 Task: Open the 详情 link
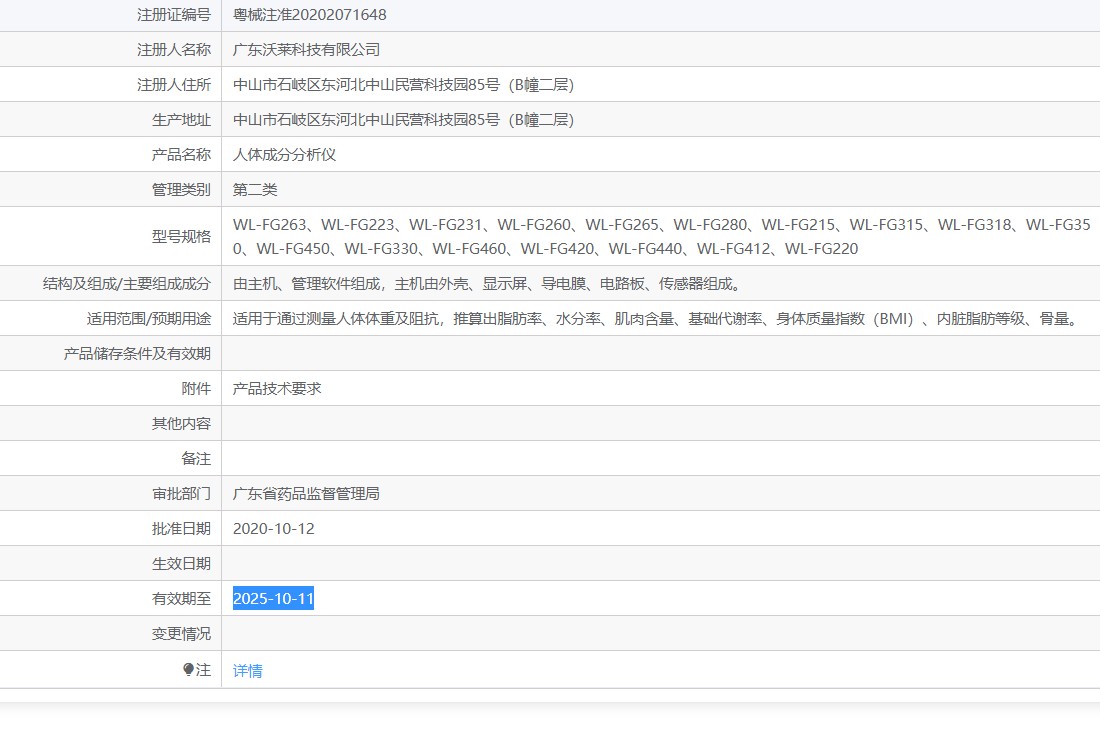[247, 671]
